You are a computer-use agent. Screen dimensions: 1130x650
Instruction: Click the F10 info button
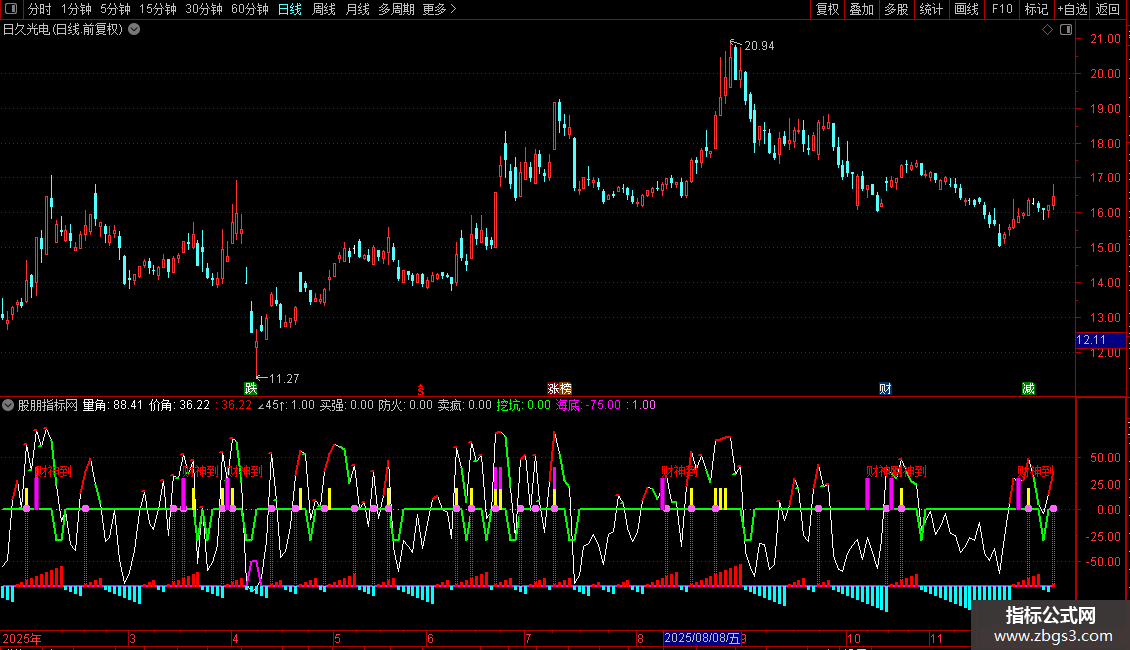coord(1002,9)
